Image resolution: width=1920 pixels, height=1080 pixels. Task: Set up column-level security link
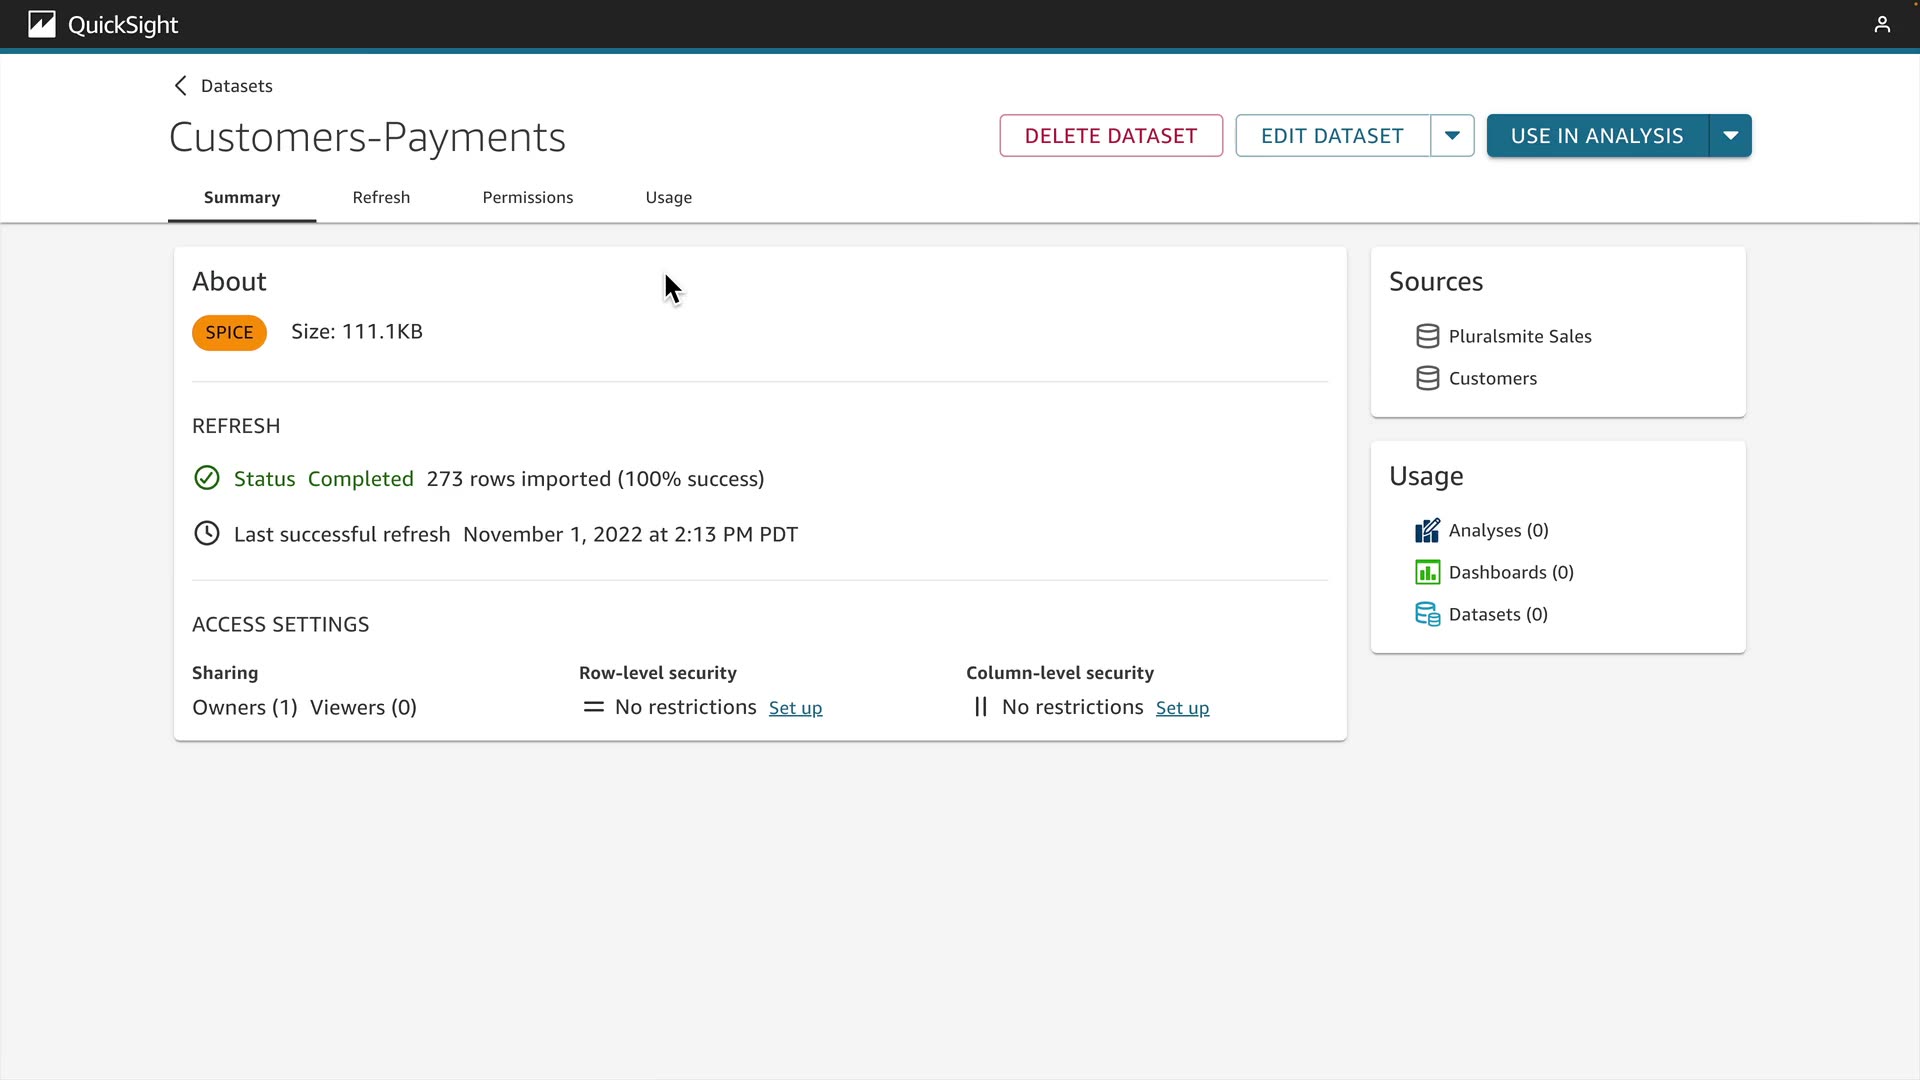1182,708
